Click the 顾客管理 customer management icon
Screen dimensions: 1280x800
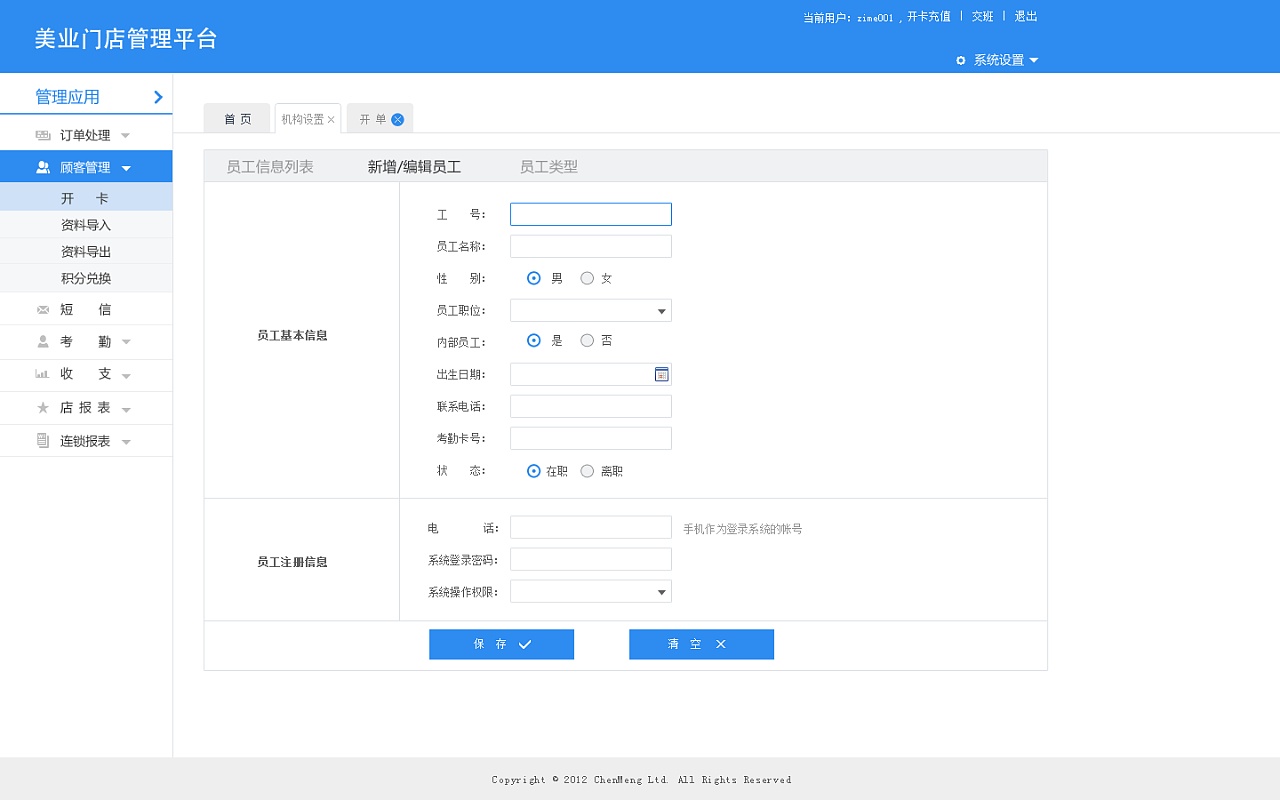coord(41,166)
